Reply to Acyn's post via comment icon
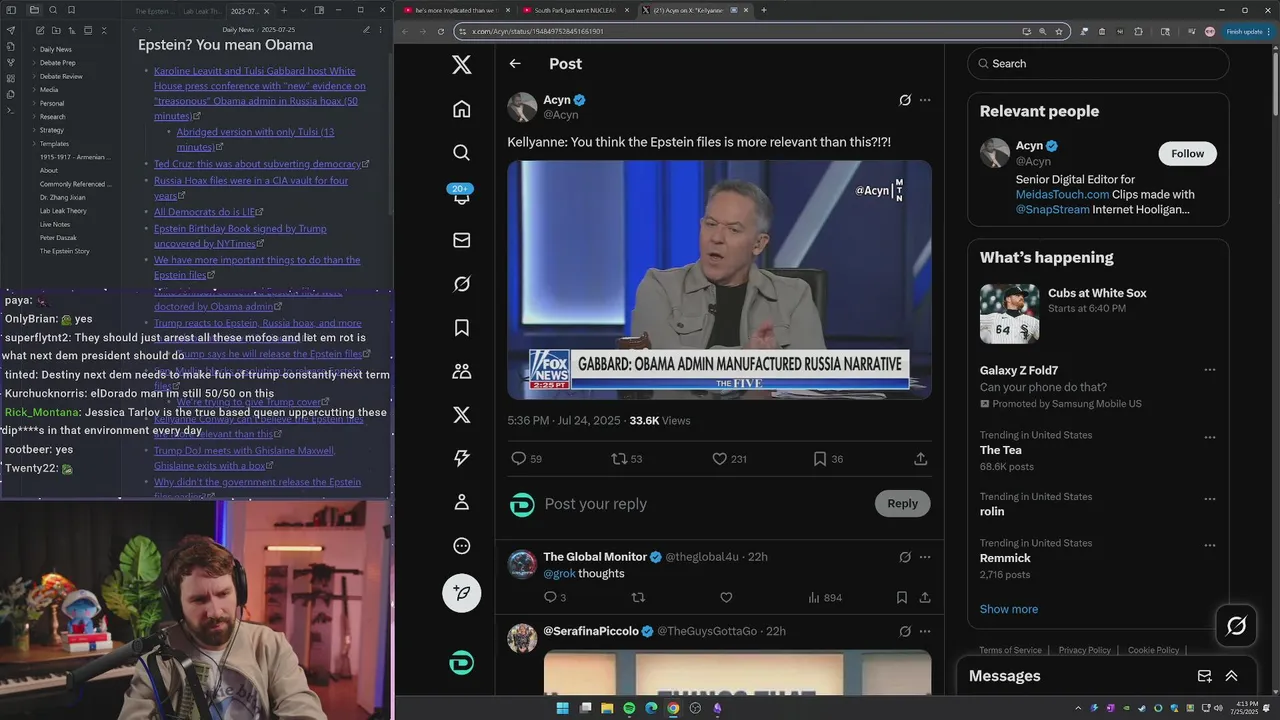Screen dimensions: 1280x720 tap(518, 459)
